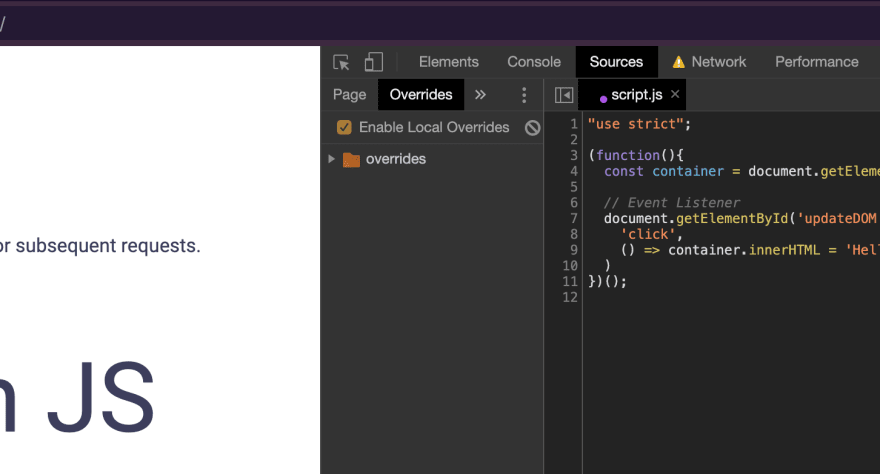Click 'getElementById' on line 7
880x474 pixels.
pos(732,218)
